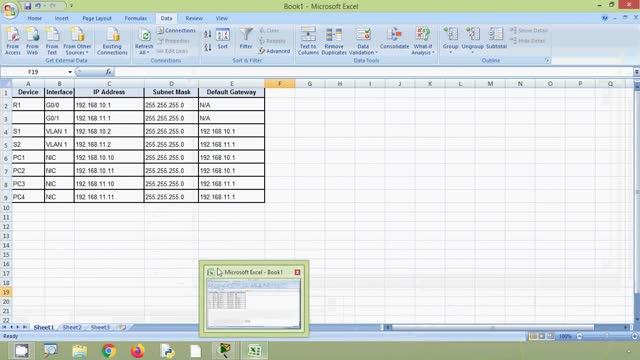Click Sort A to Z icon
The height and width of the screenshot is (360, 640).
208,35
